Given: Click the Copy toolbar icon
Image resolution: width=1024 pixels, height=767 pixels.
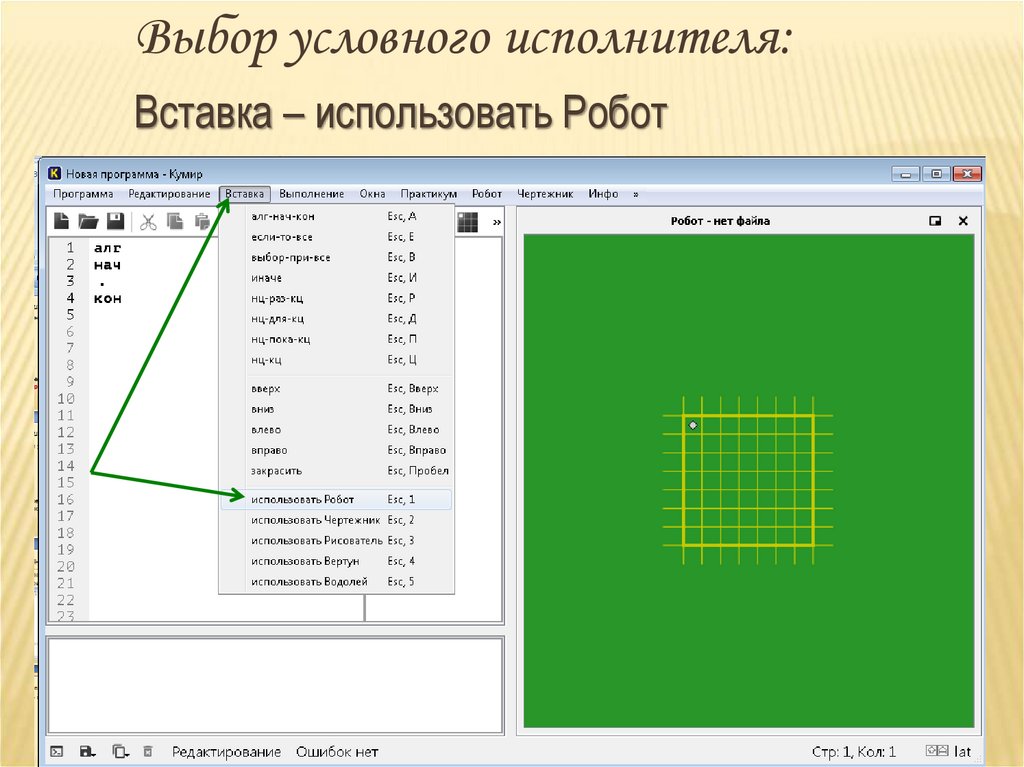Looking at the screenshot, I should point(174,221).
